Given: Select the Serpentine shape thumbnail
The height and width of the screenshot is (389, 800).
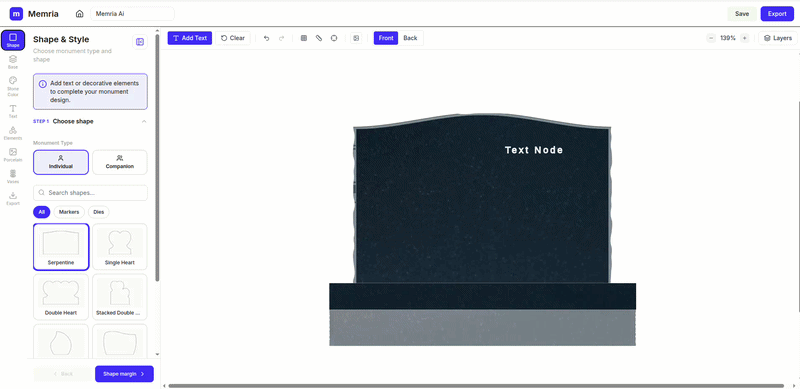Looking at the screenshot, I should [61, 247].
